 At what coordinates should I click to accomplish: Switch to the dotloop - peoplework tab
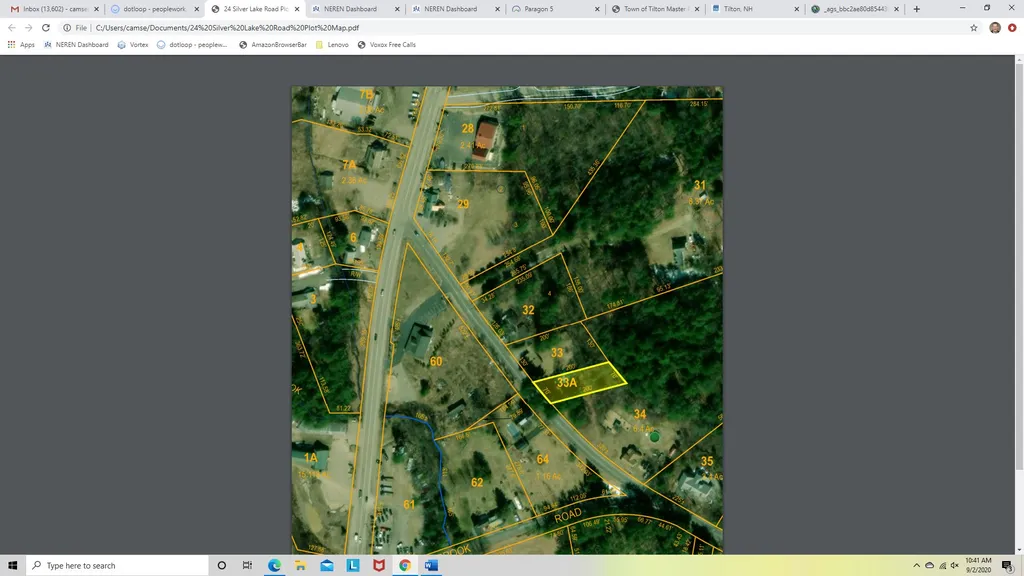(x=155, y=9)
